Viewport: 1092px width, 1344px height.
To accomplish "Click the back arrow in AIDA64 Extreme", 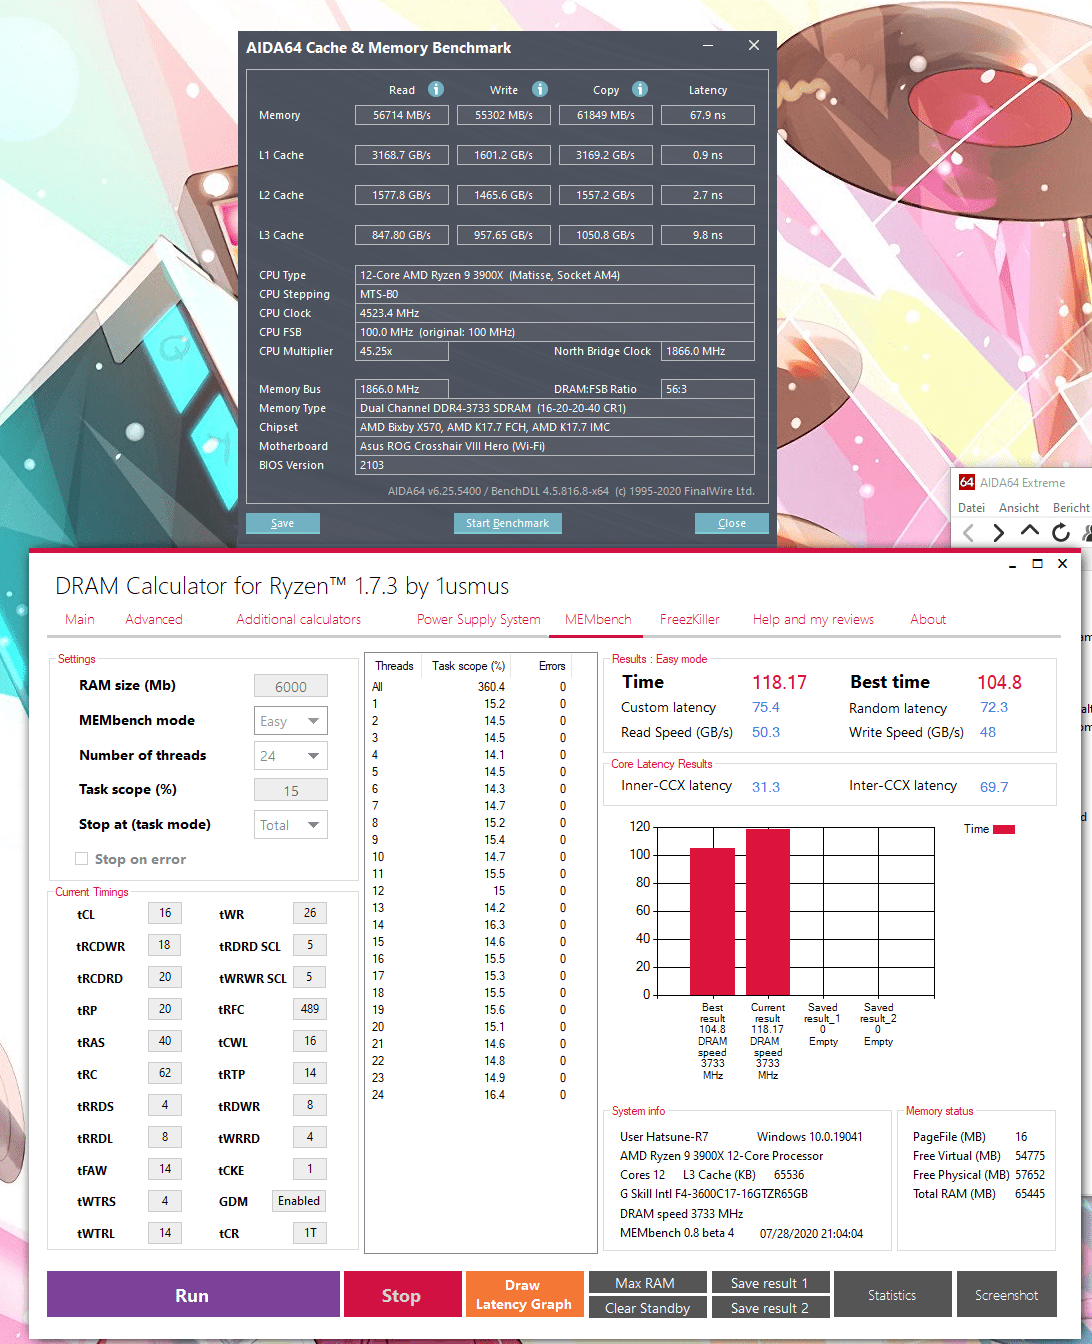I will [968, 533].
